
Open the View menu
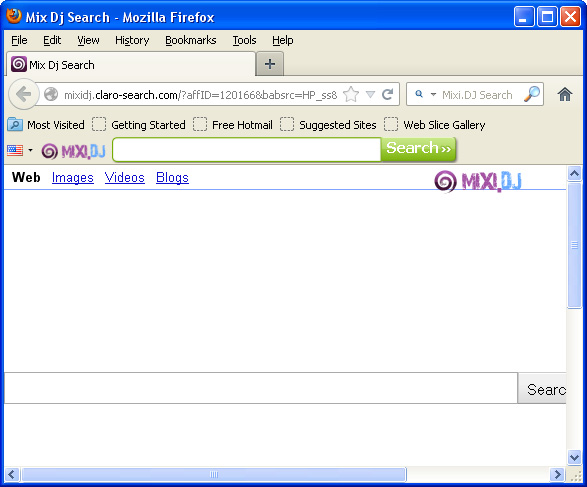click(x=88, y=40)
